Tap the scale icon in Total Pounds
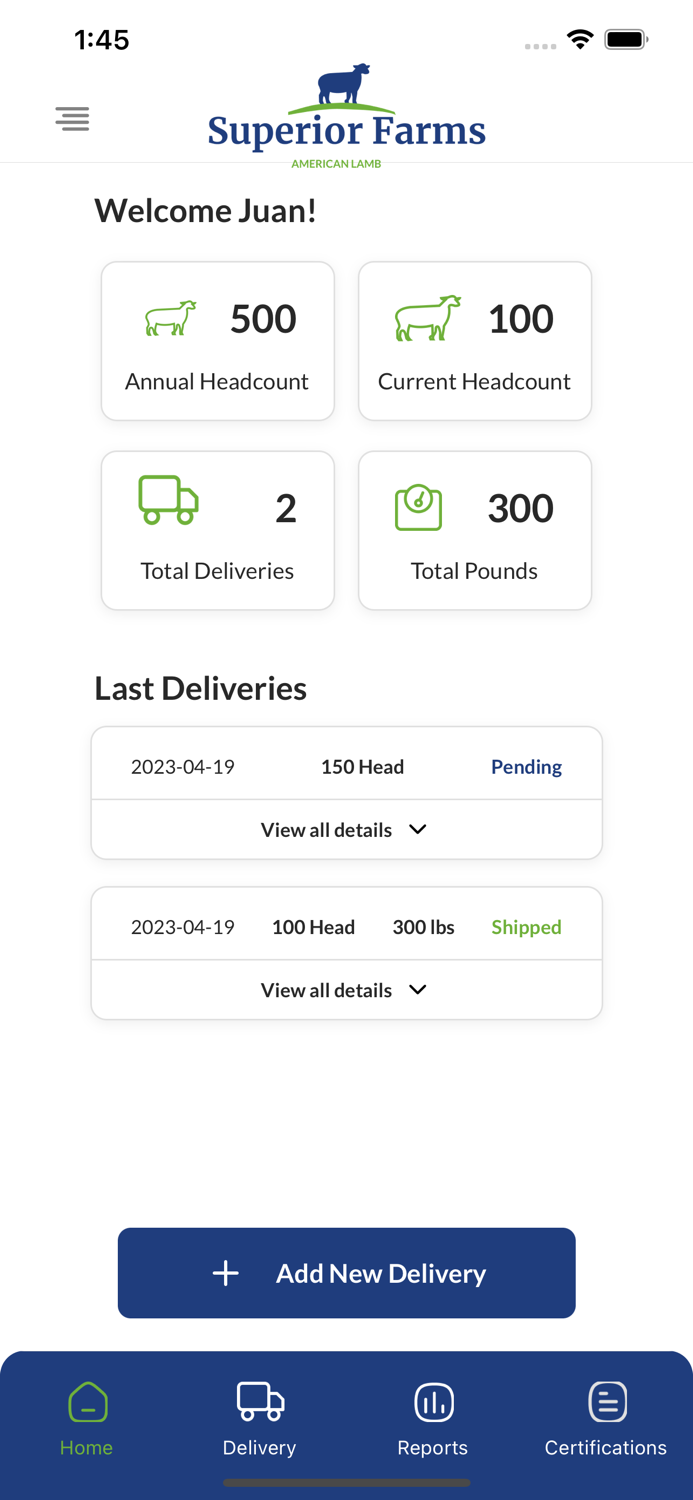This screenshot has height=1500, width=693. coord(418,508)
